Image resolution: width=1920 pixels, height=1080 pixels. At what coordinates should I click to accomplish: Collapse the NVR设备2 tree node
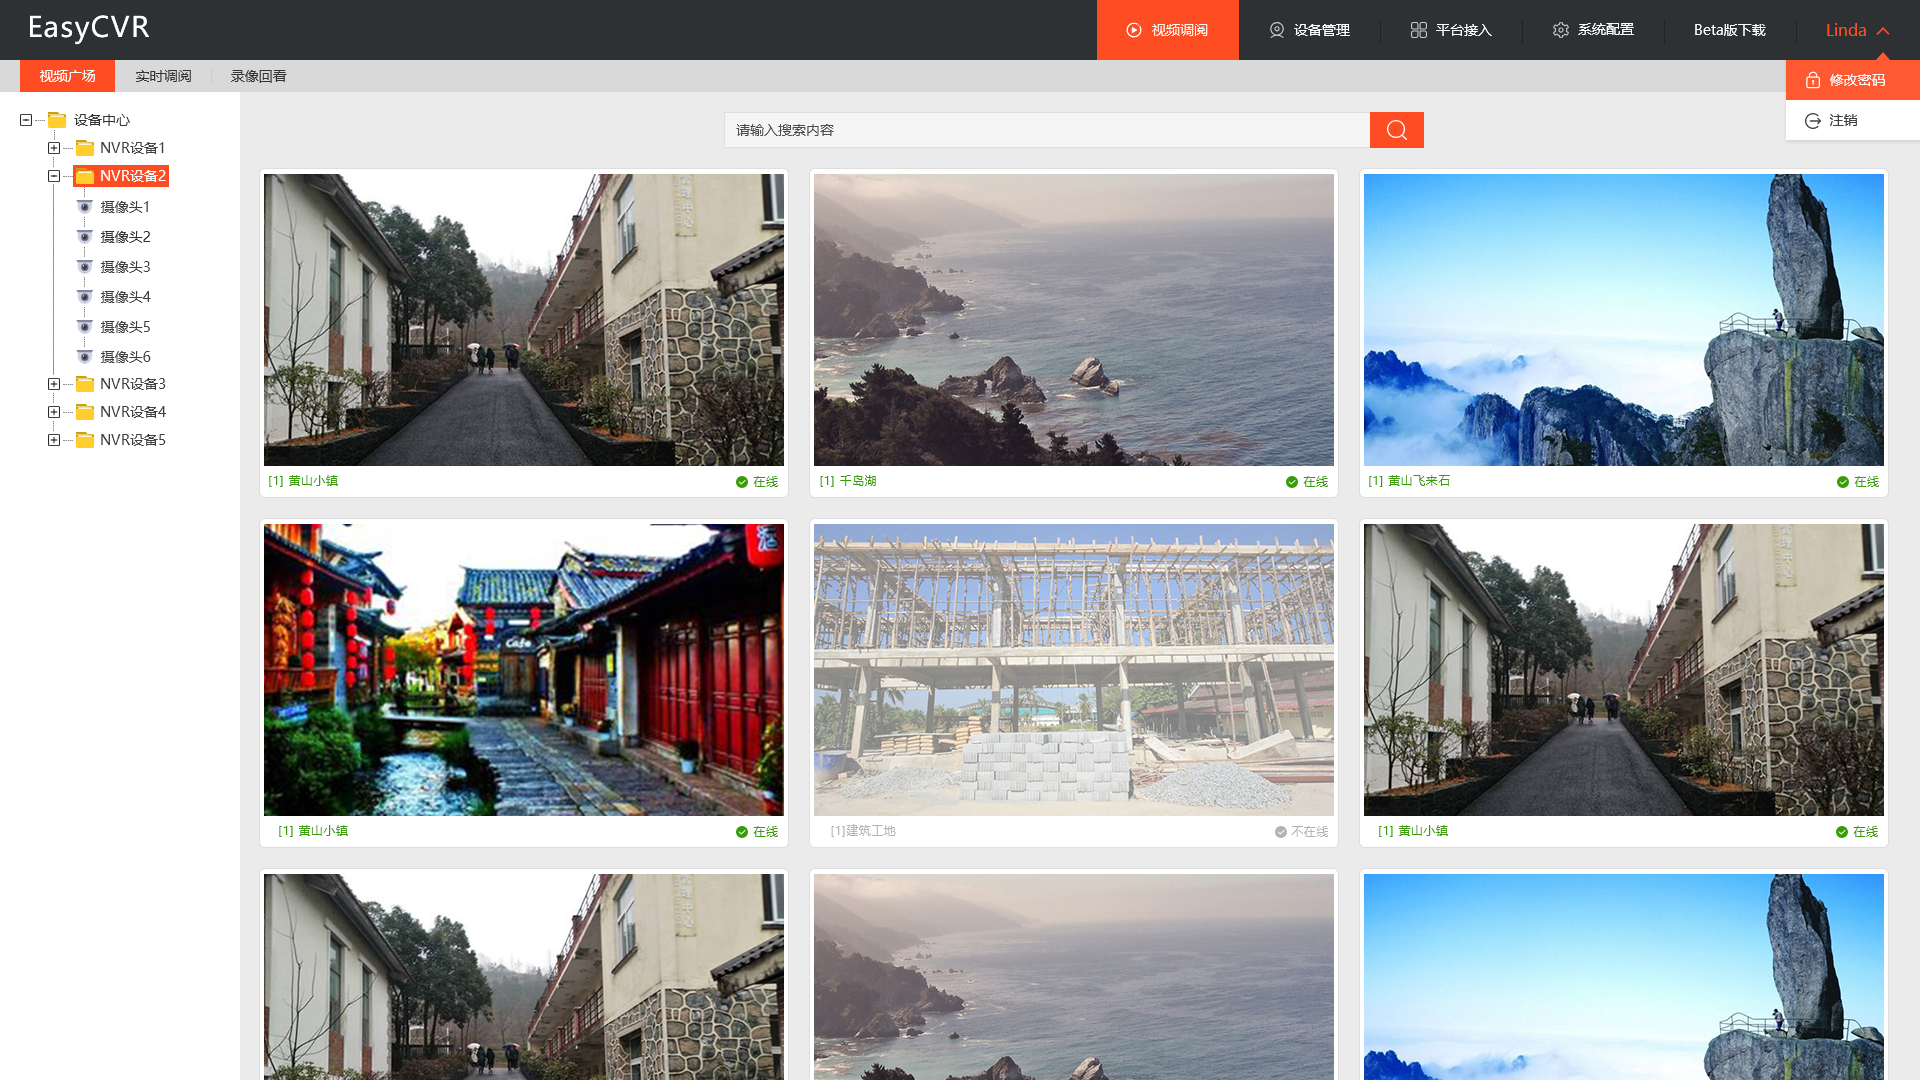(x=53, y=175)
